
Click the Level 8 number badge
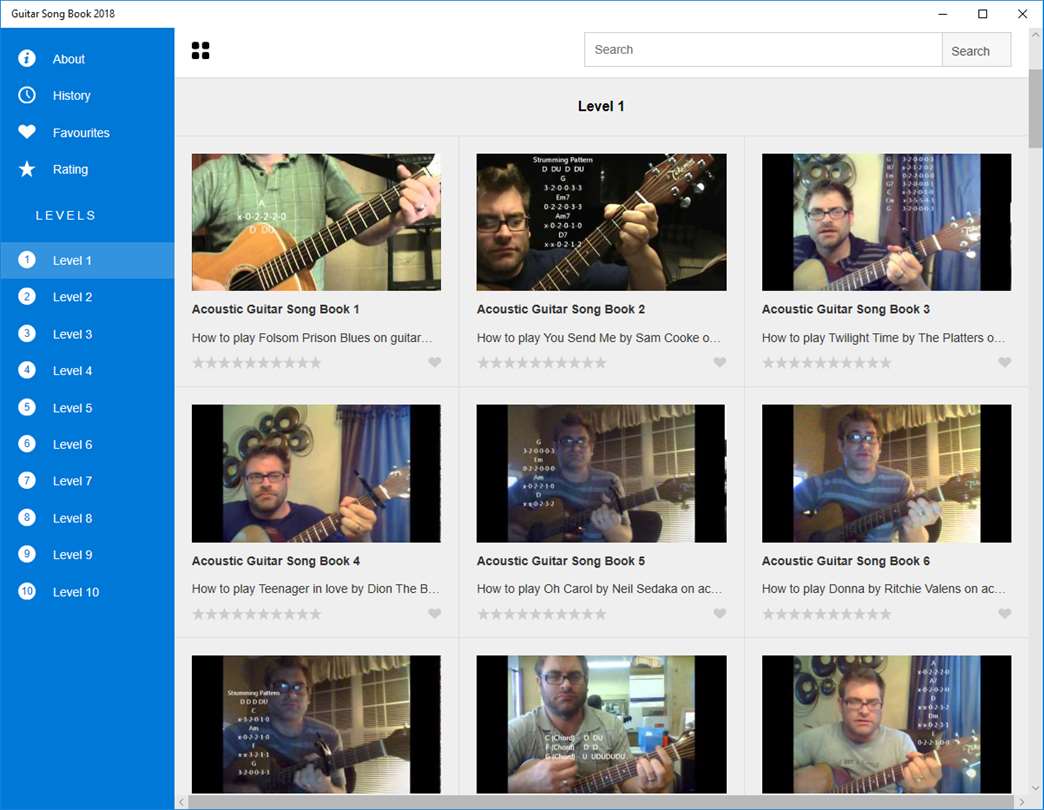[27, 518]
